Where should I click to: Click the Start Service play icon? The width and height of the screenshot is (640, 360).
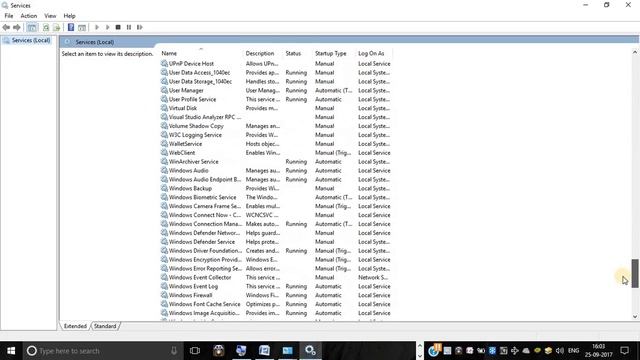coord(97,27)
